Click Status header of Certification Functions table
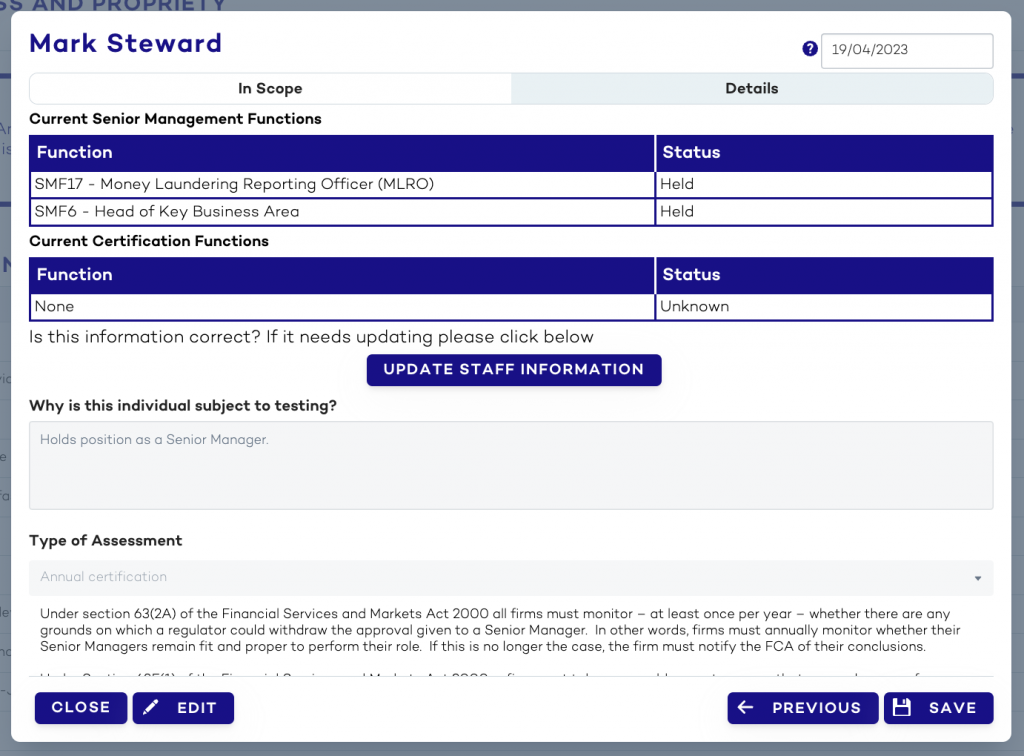The width and height of the screenshot is (1024, 756). (x=823, y=274)
